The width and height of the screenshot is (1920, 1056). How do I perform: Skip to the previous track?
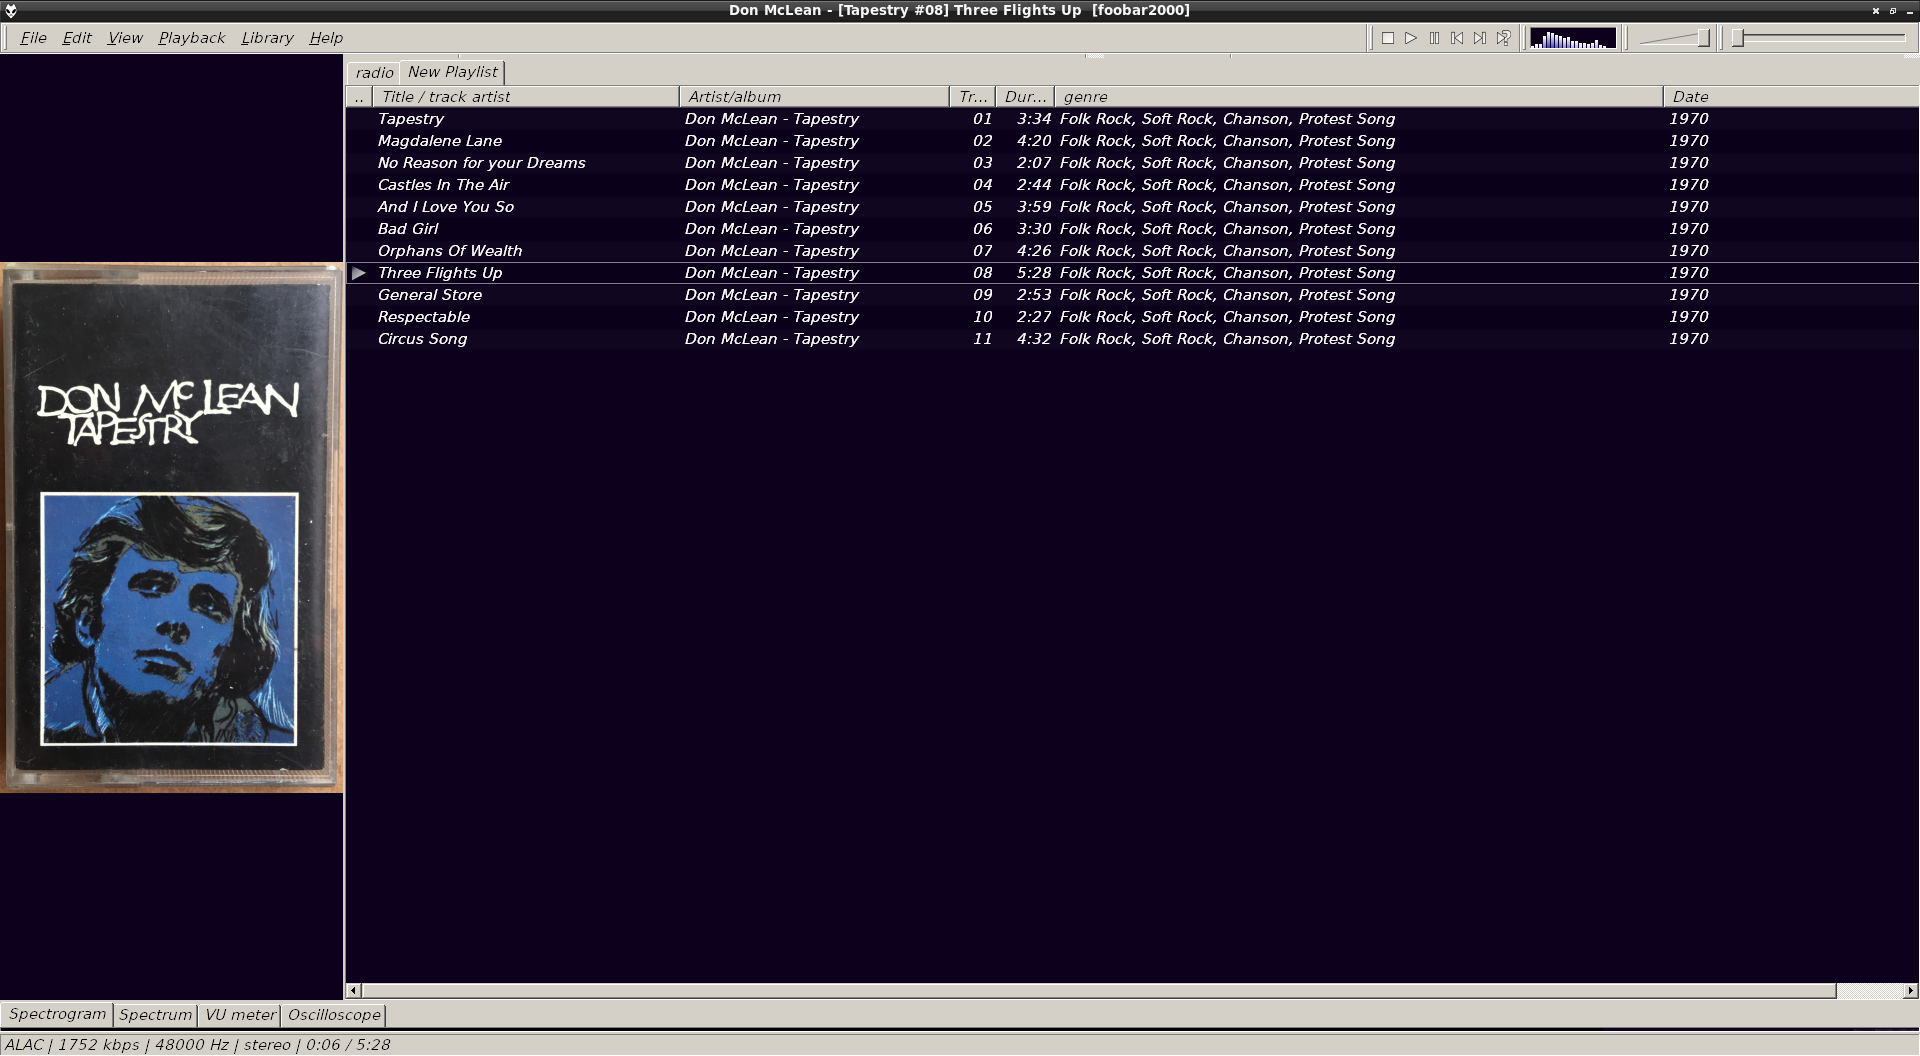click(x=1457, y=38)
